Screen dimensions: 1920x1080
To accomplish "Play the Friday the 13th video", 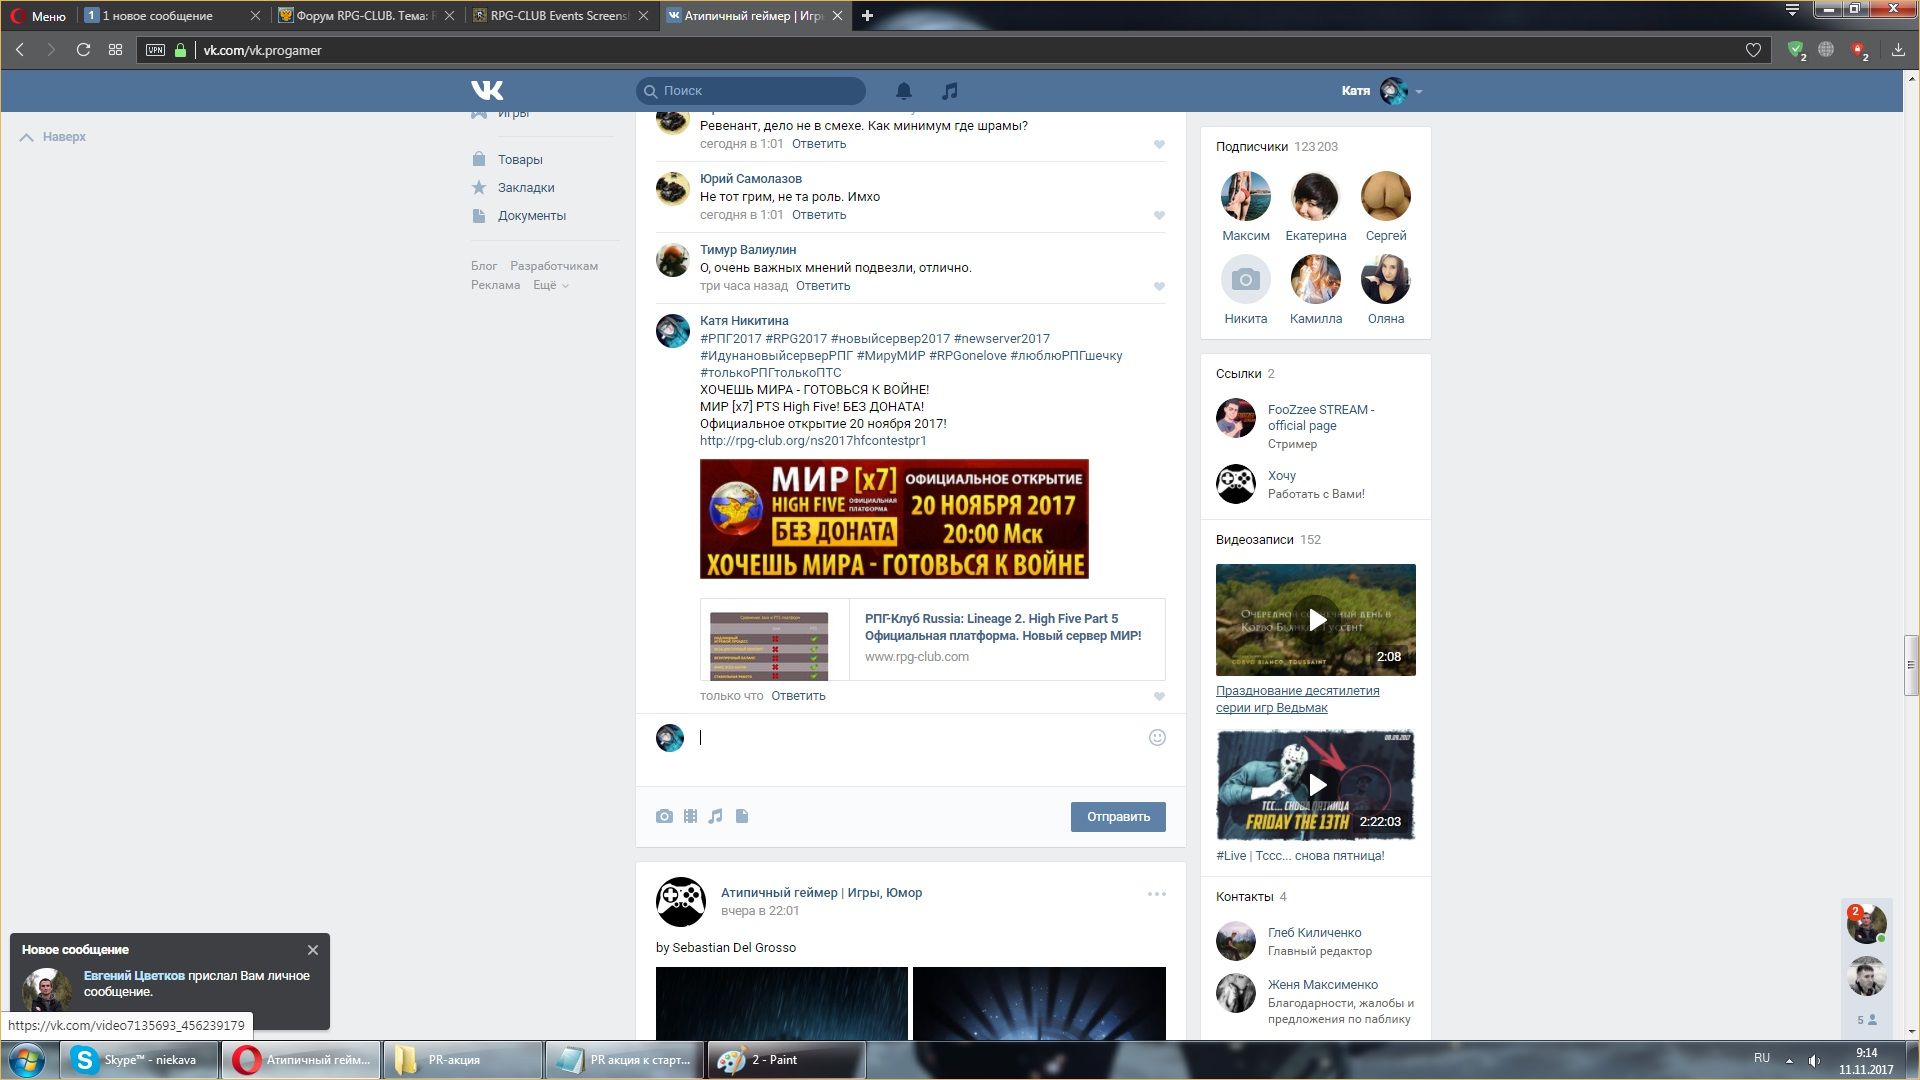I will [1316, 785].
